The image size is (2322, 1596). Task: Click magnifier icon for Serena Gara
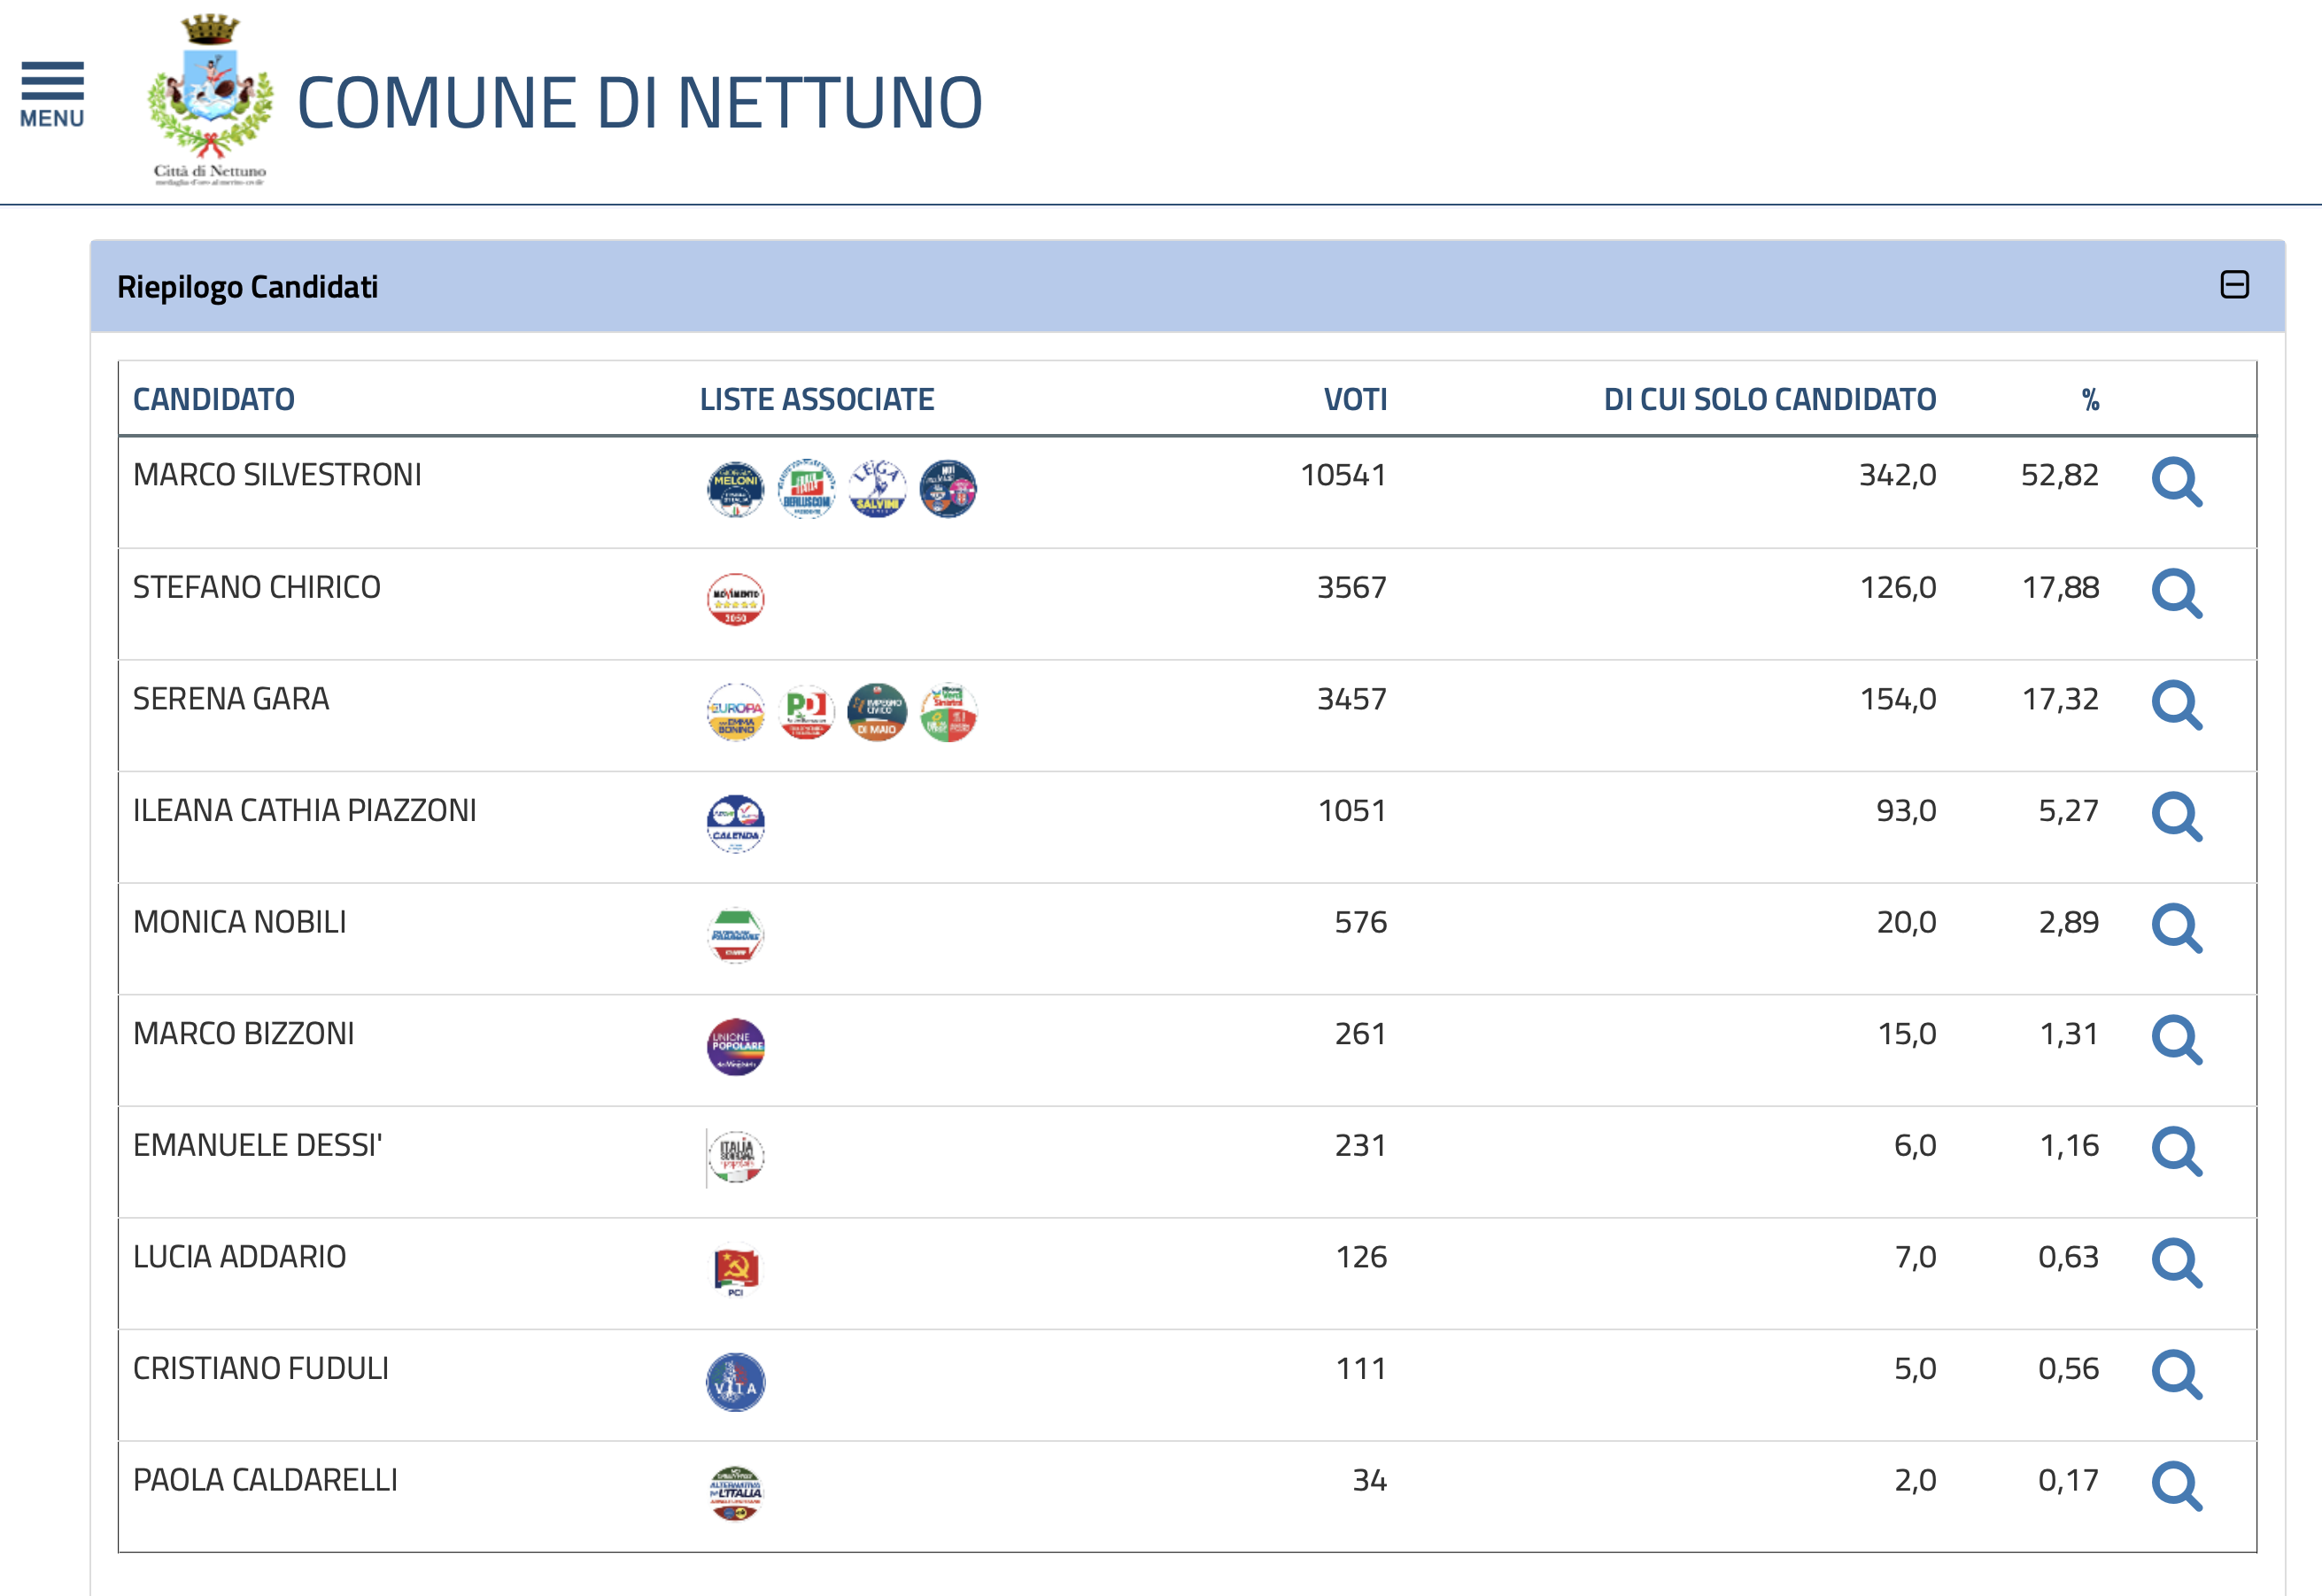click(2176, 706)
